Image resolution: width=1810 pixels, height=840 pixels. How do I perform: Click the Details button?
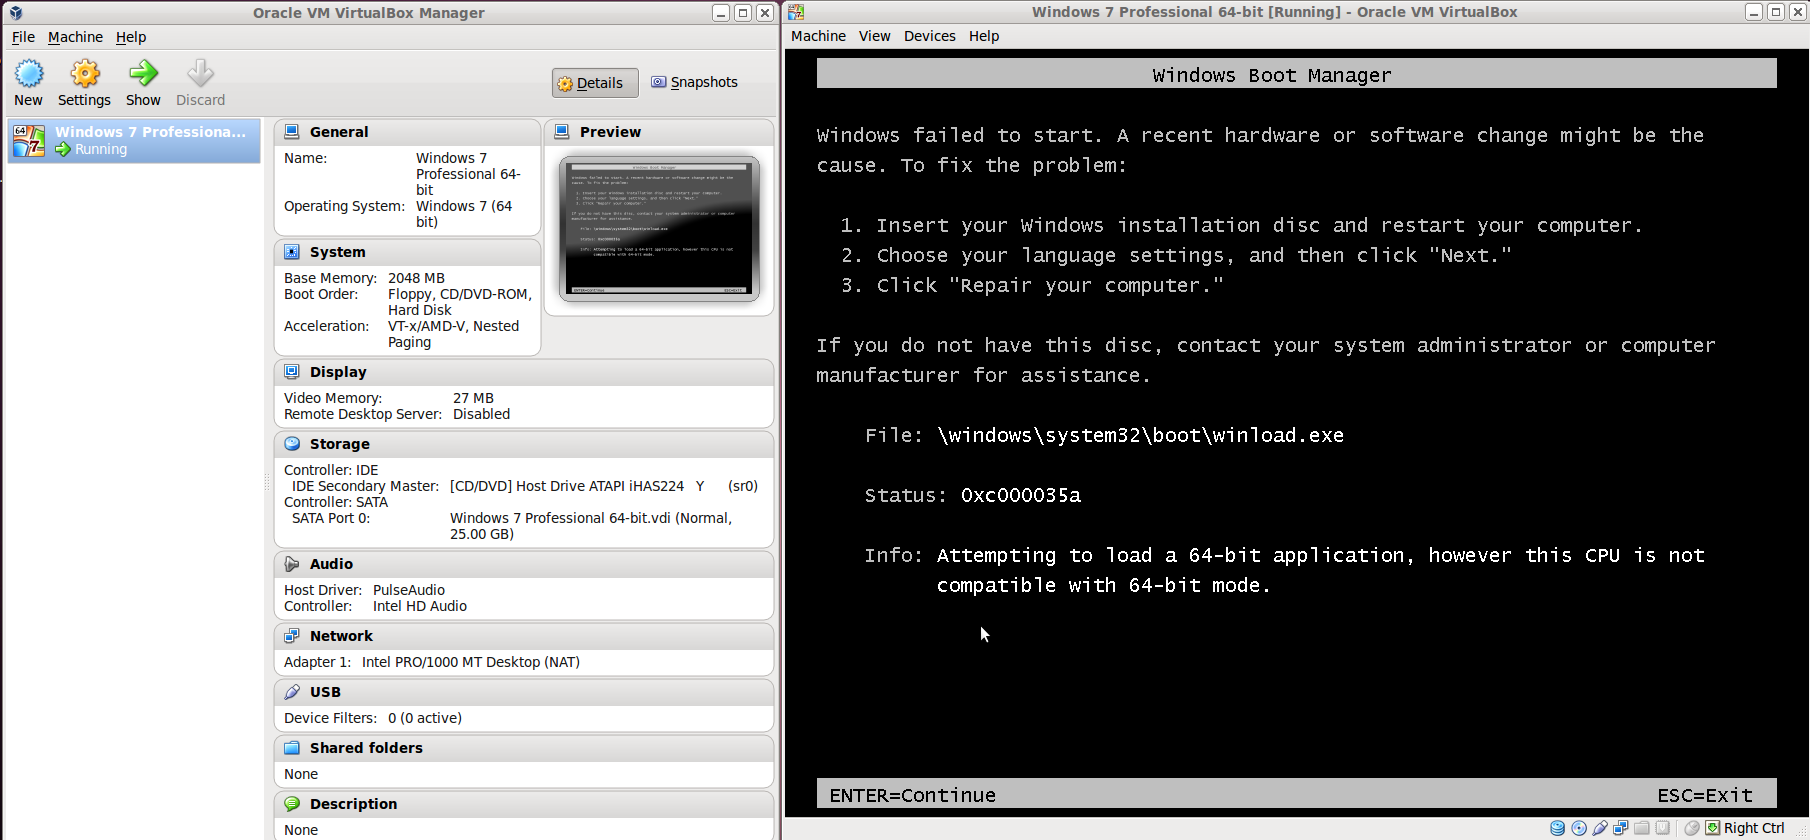[595, 83]
